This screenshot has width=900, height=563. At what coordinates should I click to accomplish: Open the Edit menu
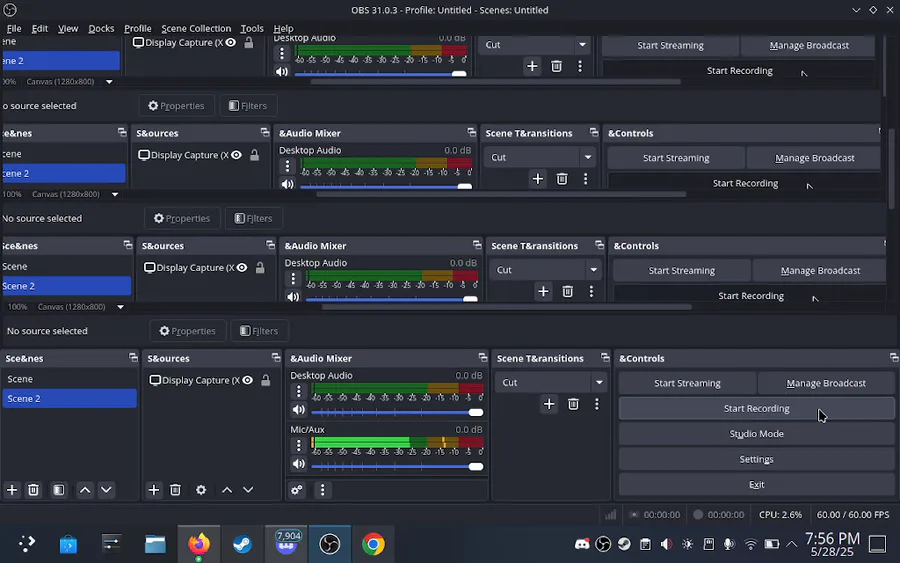pos(40,28)
